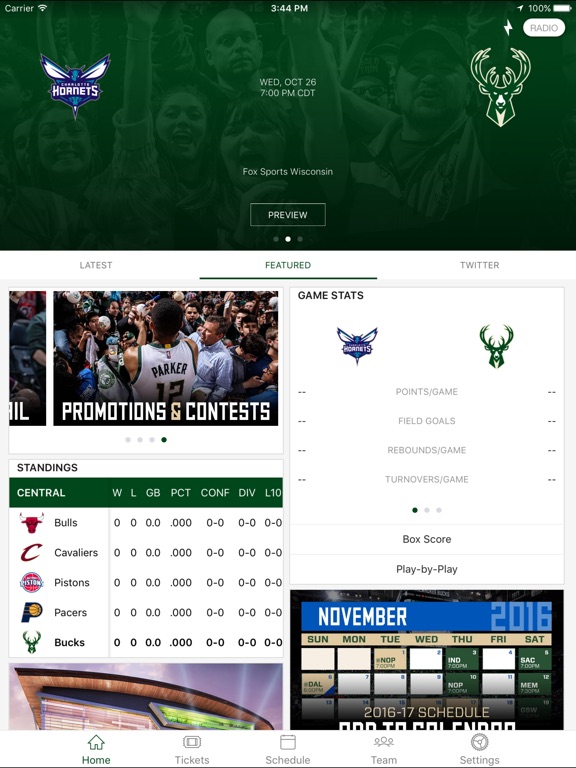
Task: Open the Schedule calendar icon
Action: point(288,742)
